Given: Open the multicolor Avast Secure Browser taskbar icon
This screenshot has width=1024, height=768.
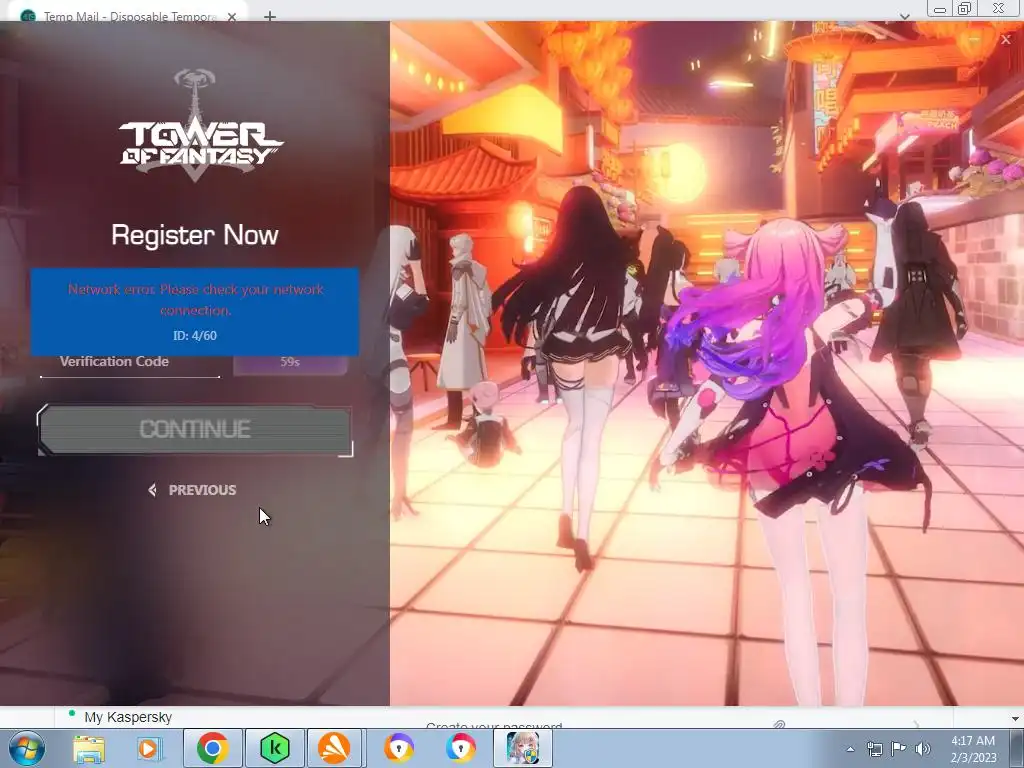Looking at the screenshot, I should coord(461,748).
